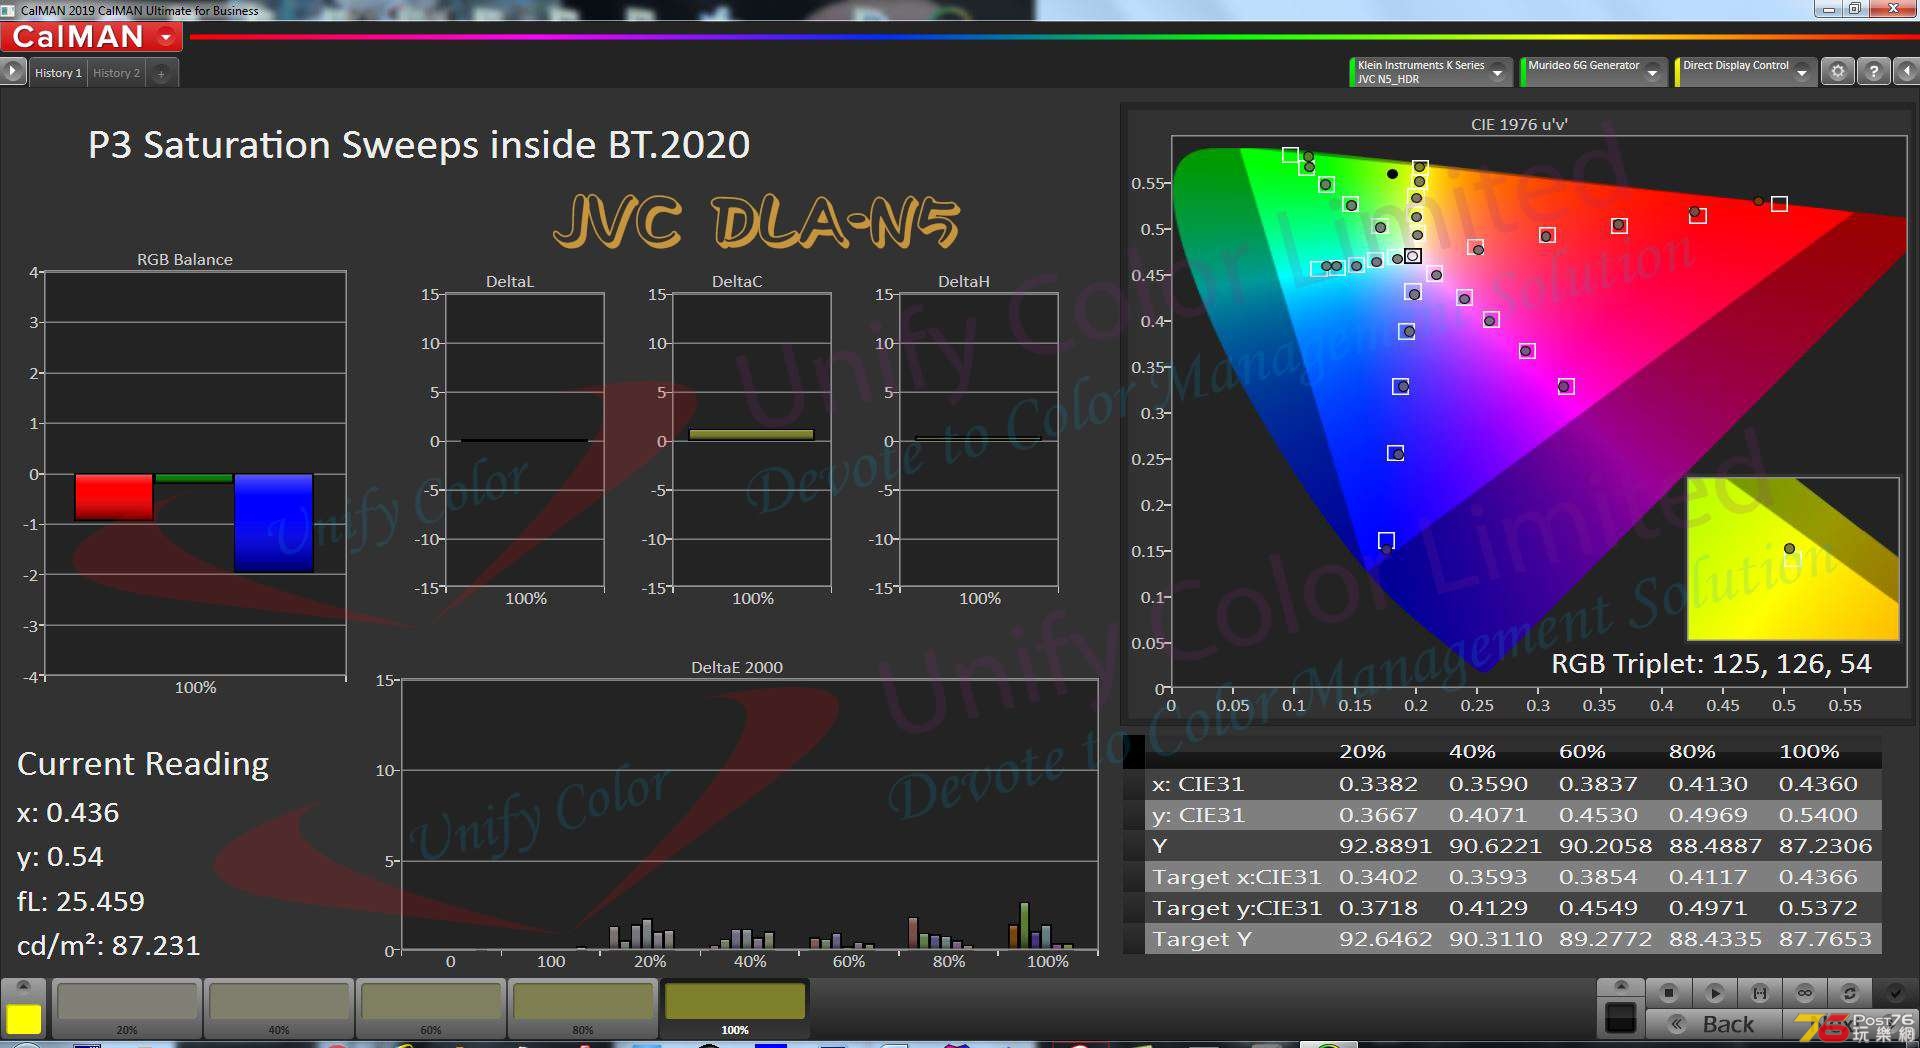Screen dimensions: 1920x1048
Task: Click the refresh cycle arrows icon
Action: click(1850, 993)
